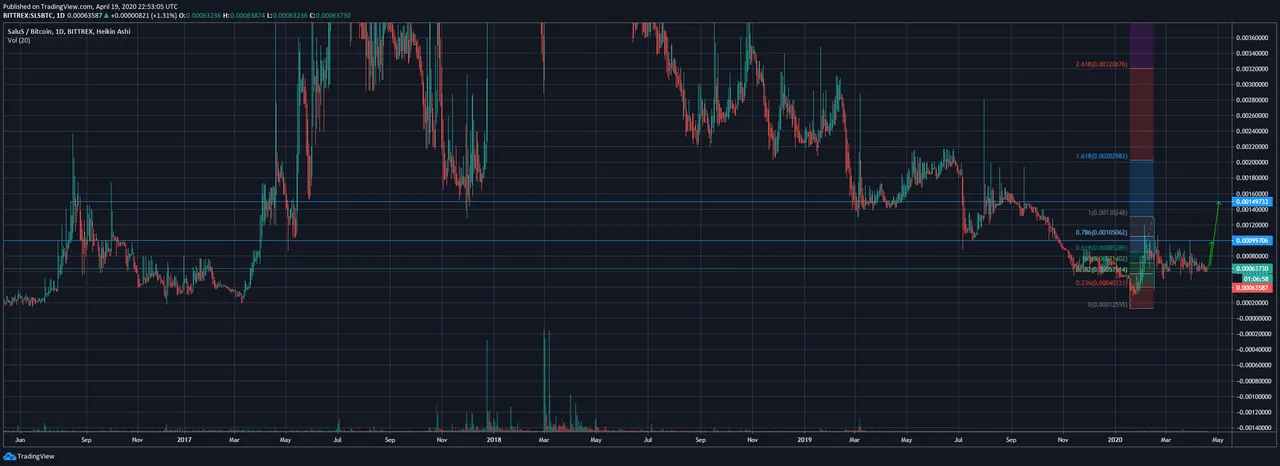Click the red Fibonacci zone below 2.618
The width and height of the screenshot is (1280, 466).
click(1142, 114)
